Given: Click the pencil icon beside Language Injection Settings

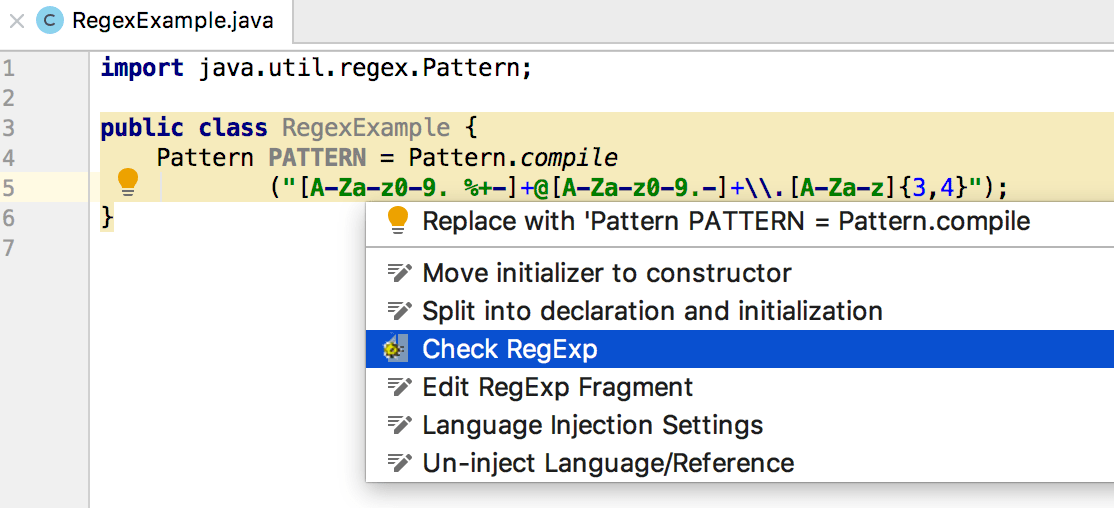Looking at the screenshot, I should (399, 425).
